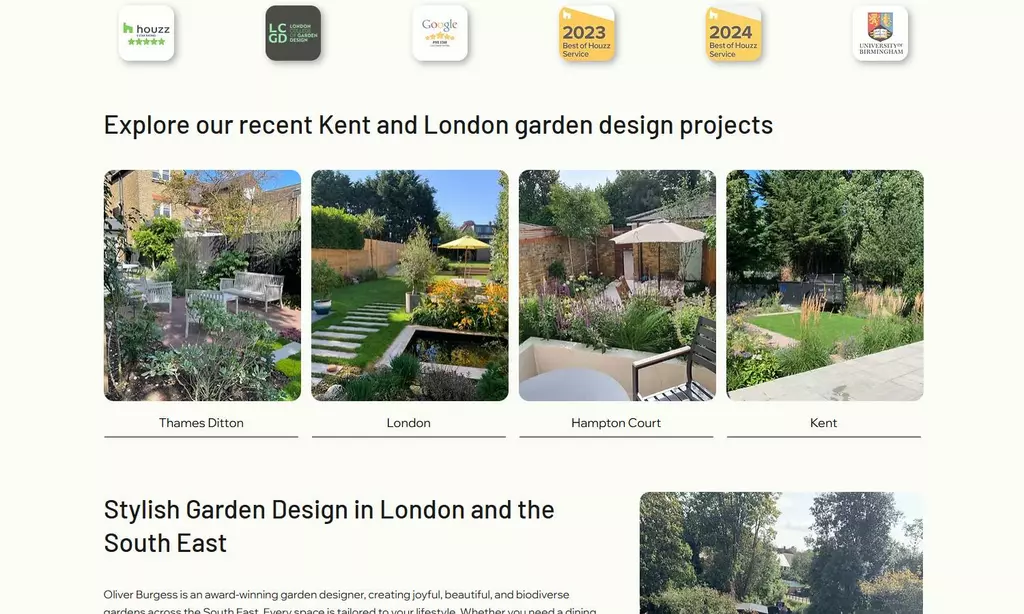This screenshot has height=614, width=1024.
Task: Open the Hampton Court garden project photo
Action: (x=617, y=285)
